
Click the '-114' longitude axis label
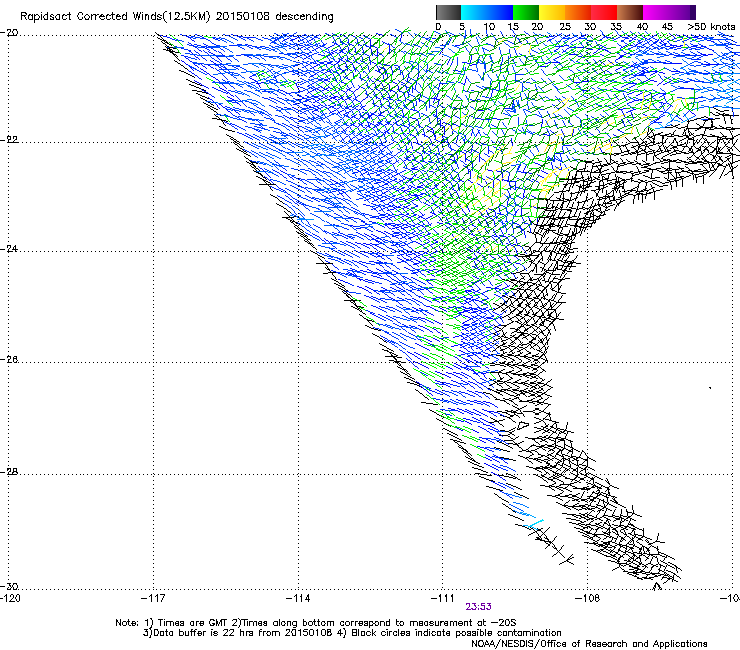click(298, 599)
